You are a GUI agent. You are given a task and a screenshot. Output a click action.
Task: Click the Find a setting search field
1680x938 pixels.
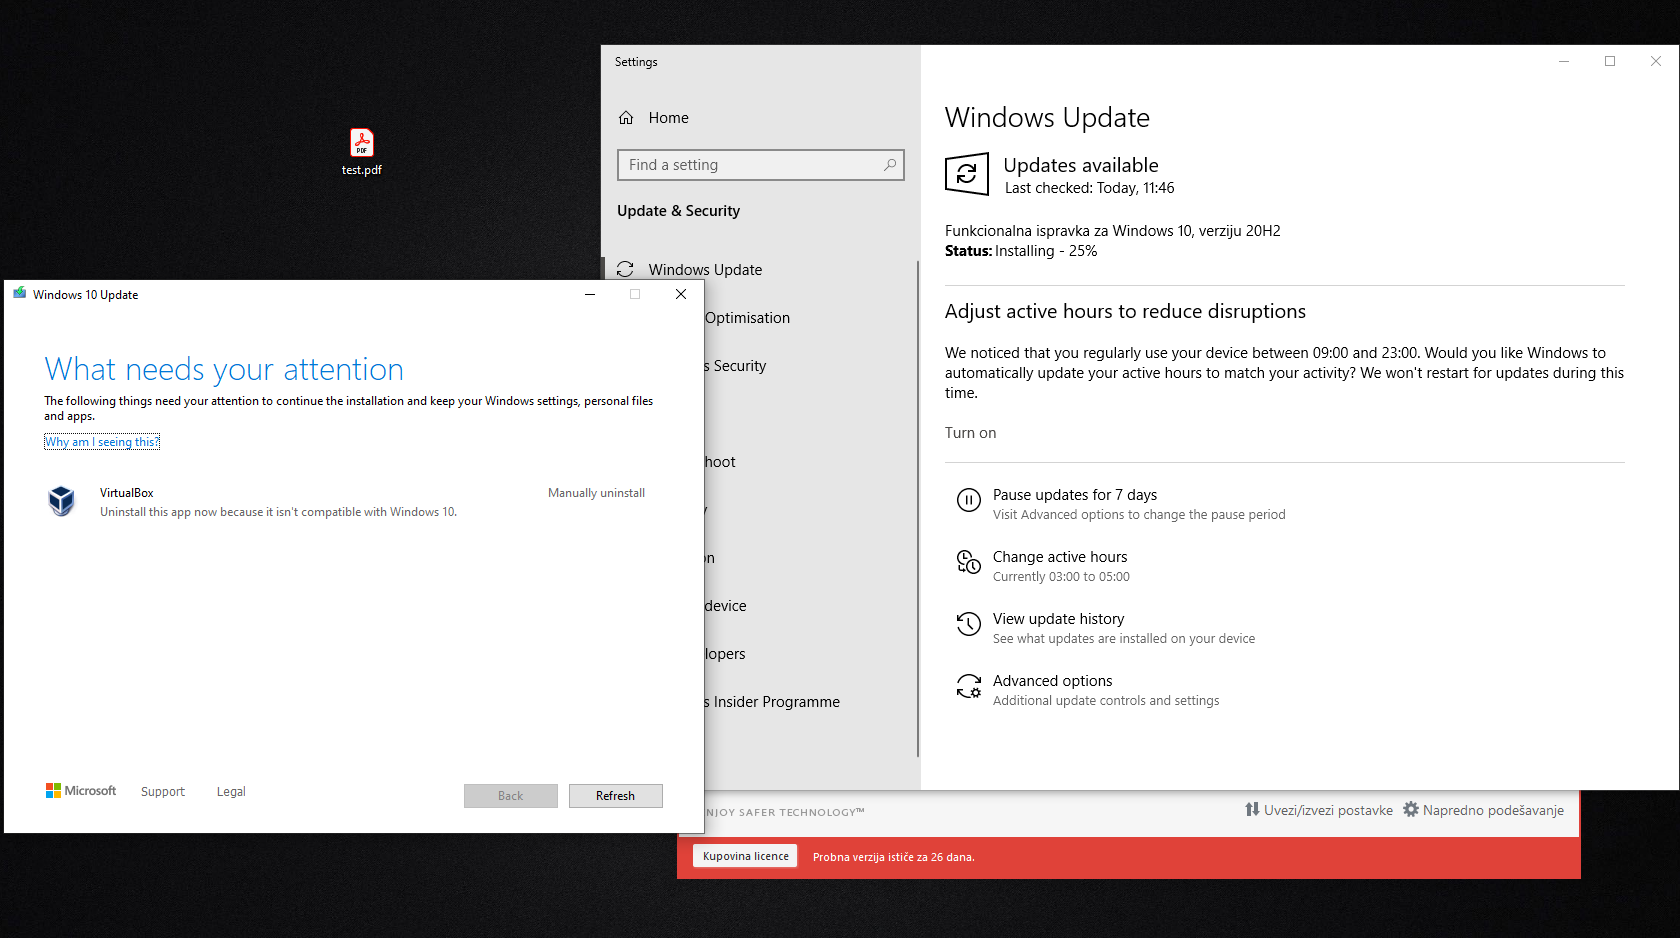761,165
